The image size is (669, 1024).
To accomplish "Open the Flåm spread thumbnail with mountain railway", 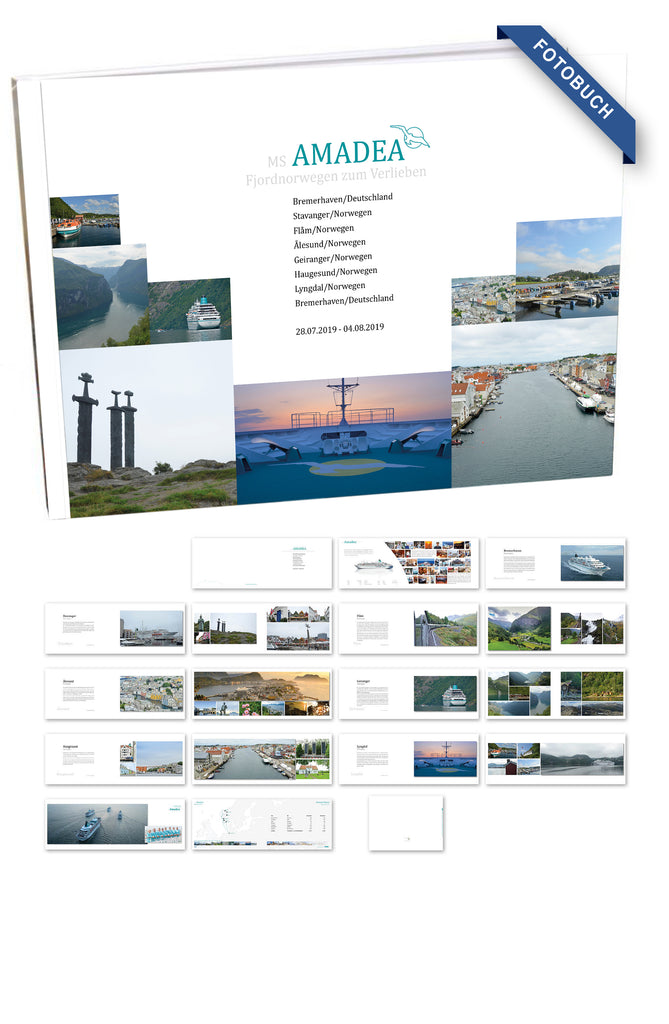I will (x=409, y=628).
